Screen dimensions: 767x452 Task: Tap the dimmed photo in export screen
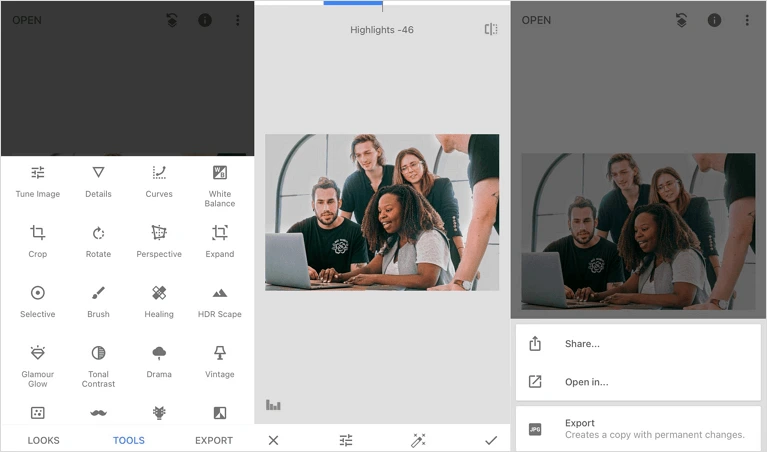click(x=638, y=231)
